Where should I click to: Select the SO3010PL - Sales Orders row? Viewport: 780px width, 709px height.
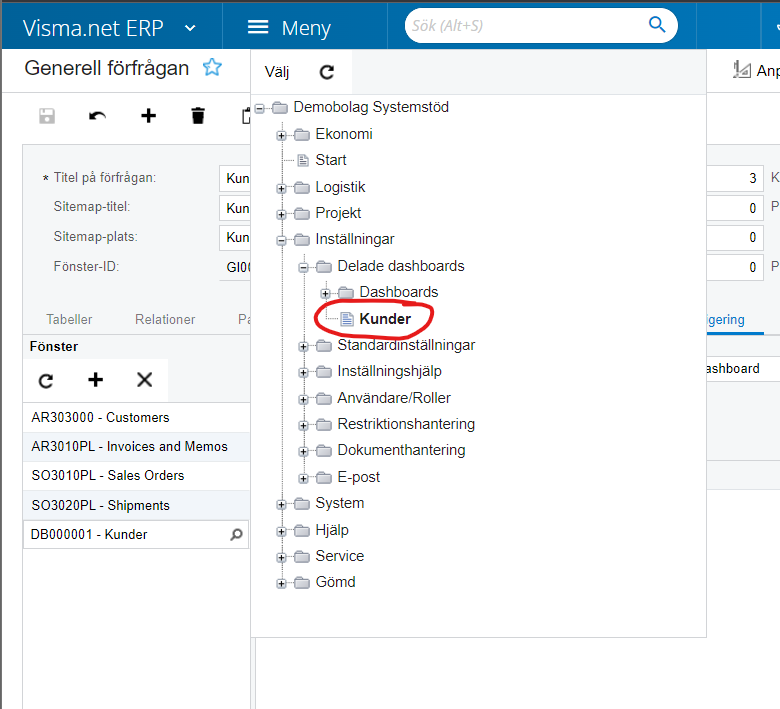tap(136, 476)
